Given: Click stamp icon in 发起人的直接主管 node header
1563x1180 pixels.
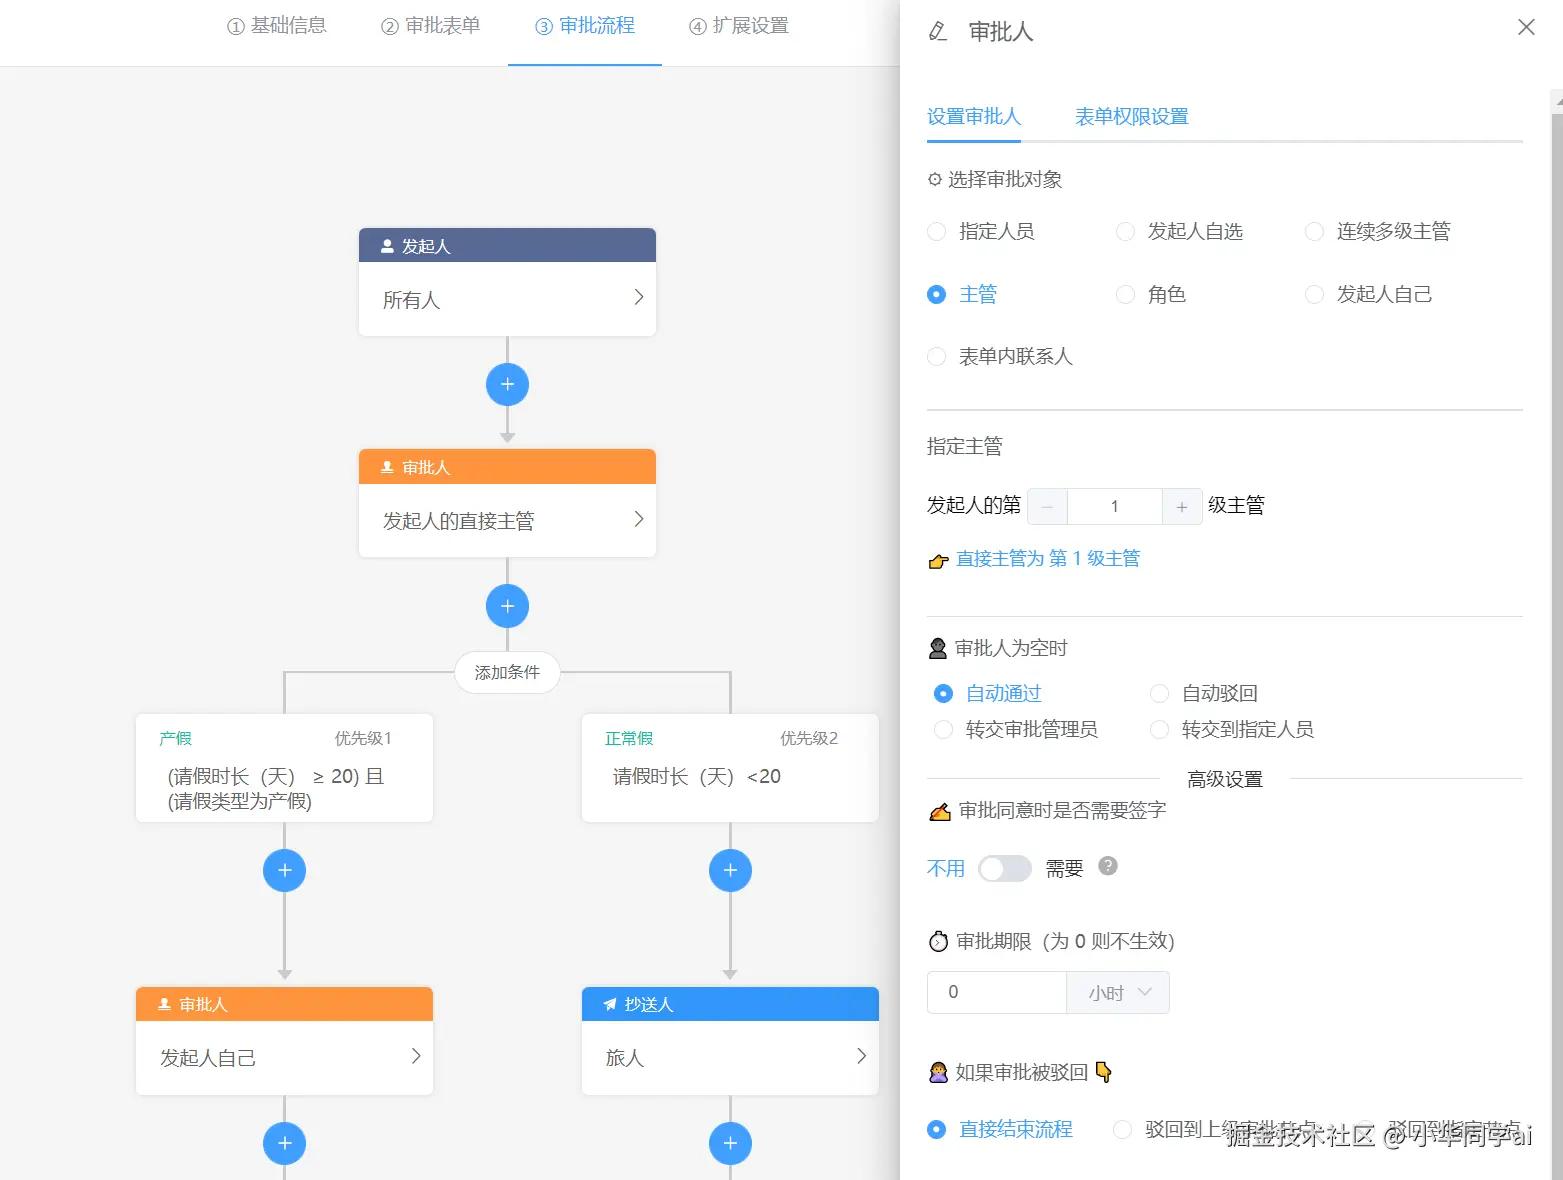Looking at the screenshot, I should pyautogui.click(x=387, y=467).
